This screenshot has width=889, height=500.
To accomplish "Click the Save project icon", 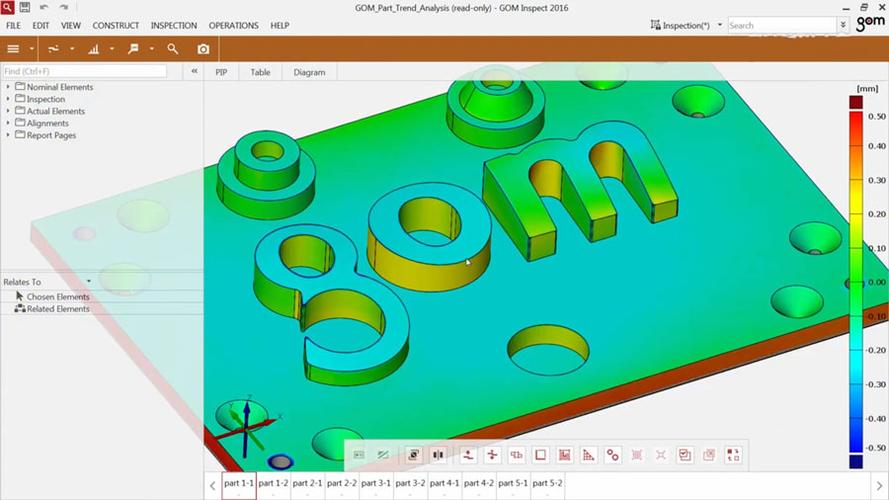I will pyautogui.click(x=25, y=7).
